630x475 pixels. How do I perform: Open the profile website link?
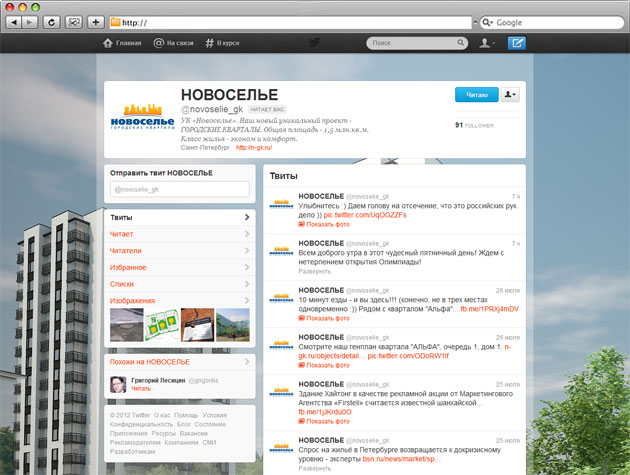pos(254,148)
